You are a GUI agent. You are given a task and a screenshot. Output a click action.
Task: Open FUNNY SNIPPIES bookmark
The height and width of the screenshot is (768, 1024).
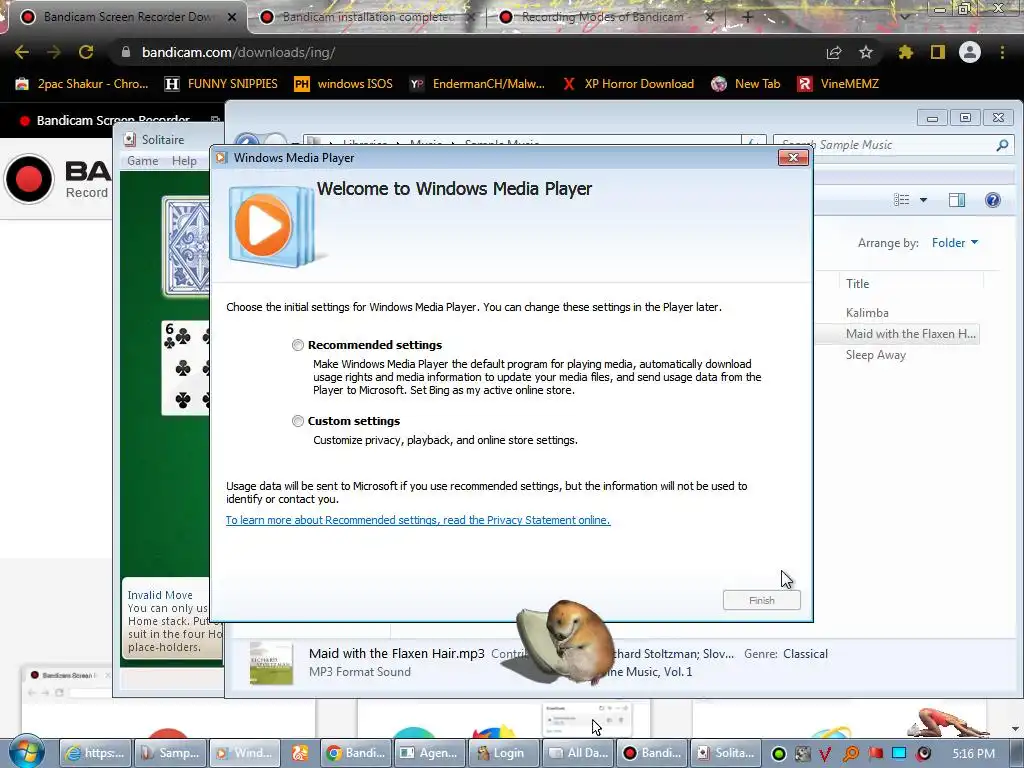point(221,84)
